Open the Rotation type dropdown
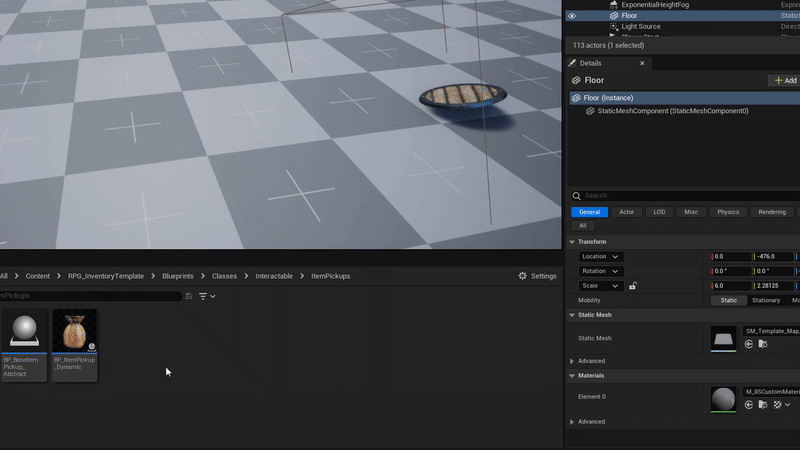Viewport: 800px width, 450px height. point(601,271)
